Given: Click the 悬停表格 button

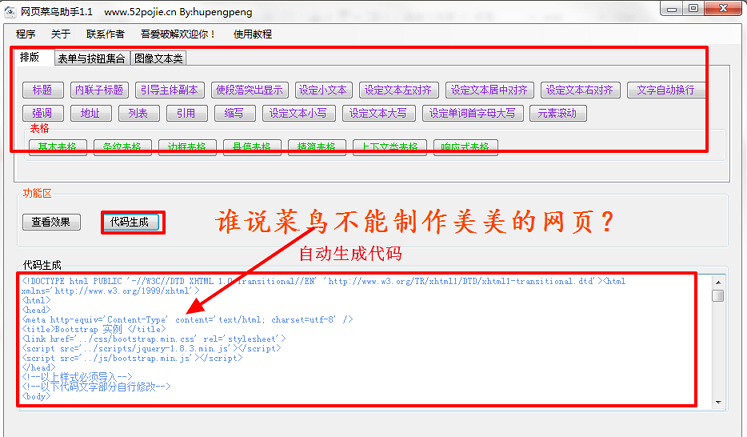Looking at the screenshot, I should [252, 147].
